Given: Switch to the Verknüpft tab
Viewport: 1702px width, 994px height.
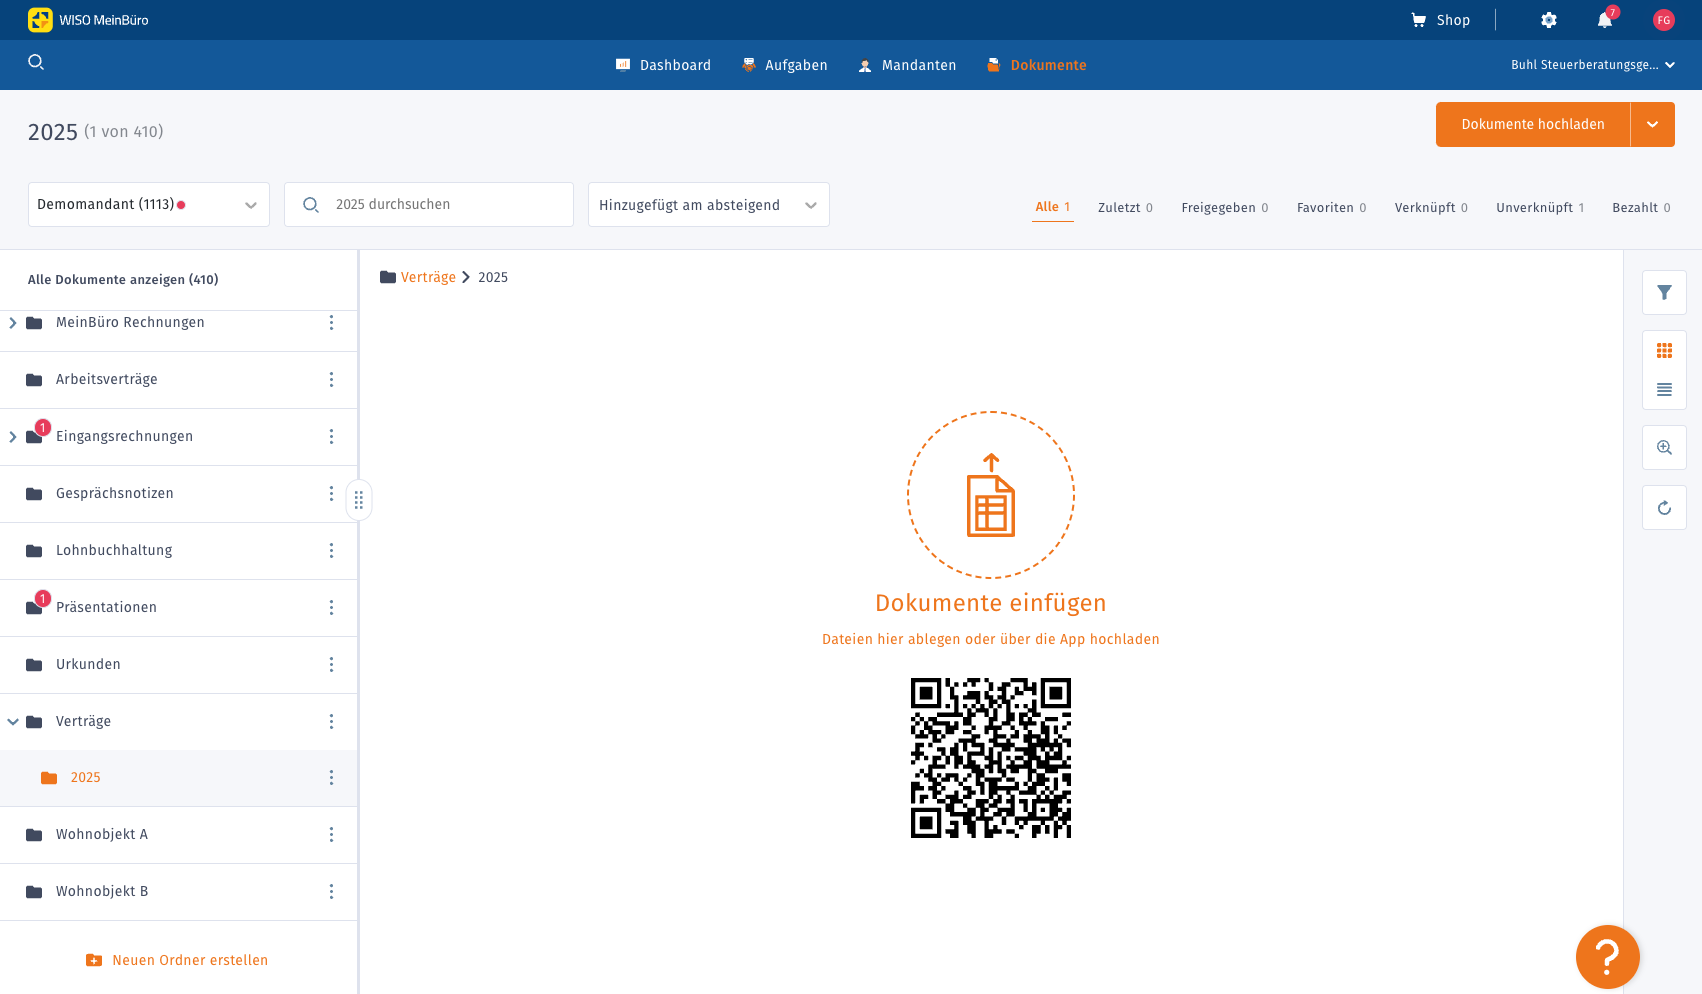Looking at the screenshot, I should (x=1432, y=207).
